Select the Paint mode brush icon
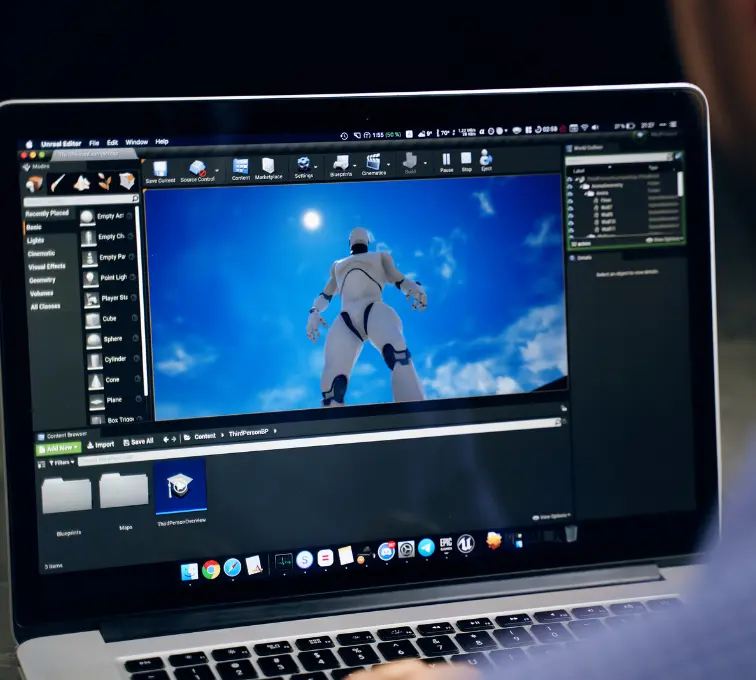The image size is (756, 680). click(x=58, y=183)
